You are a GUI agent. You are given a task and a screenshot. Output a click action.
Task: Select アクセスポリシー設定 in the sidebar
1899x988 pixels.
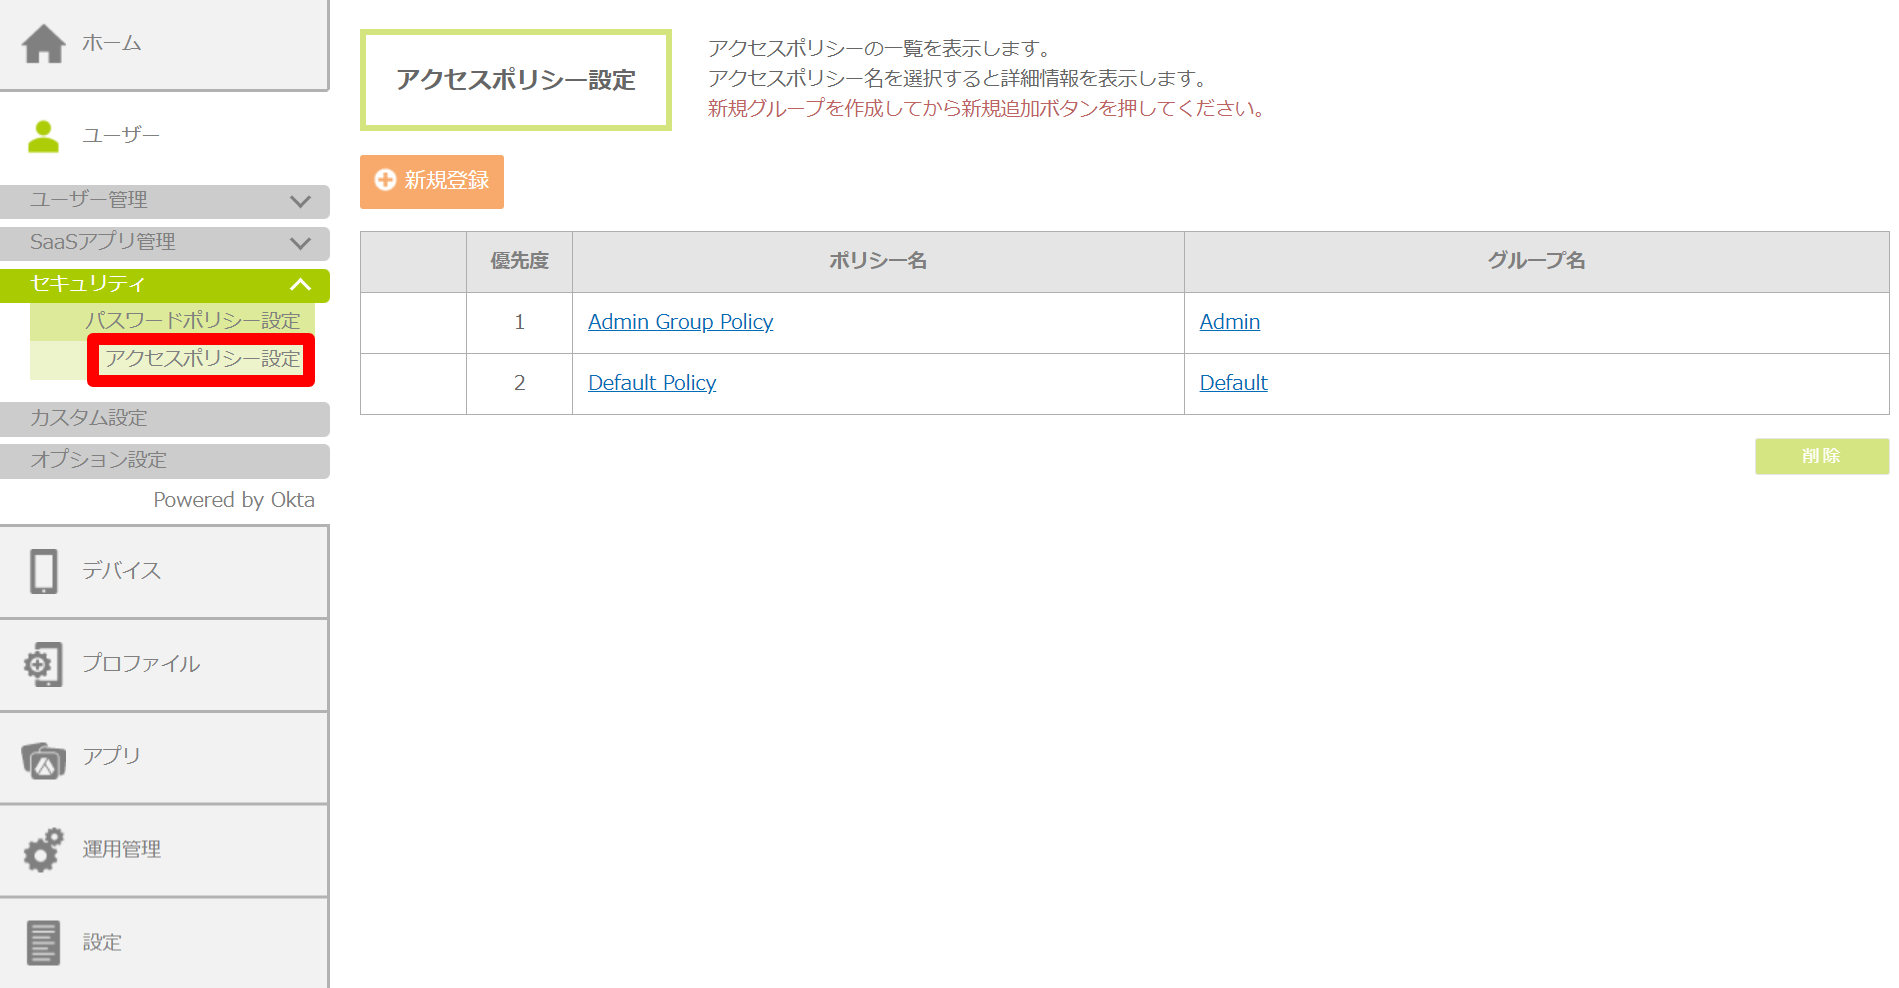click(203, 359)
